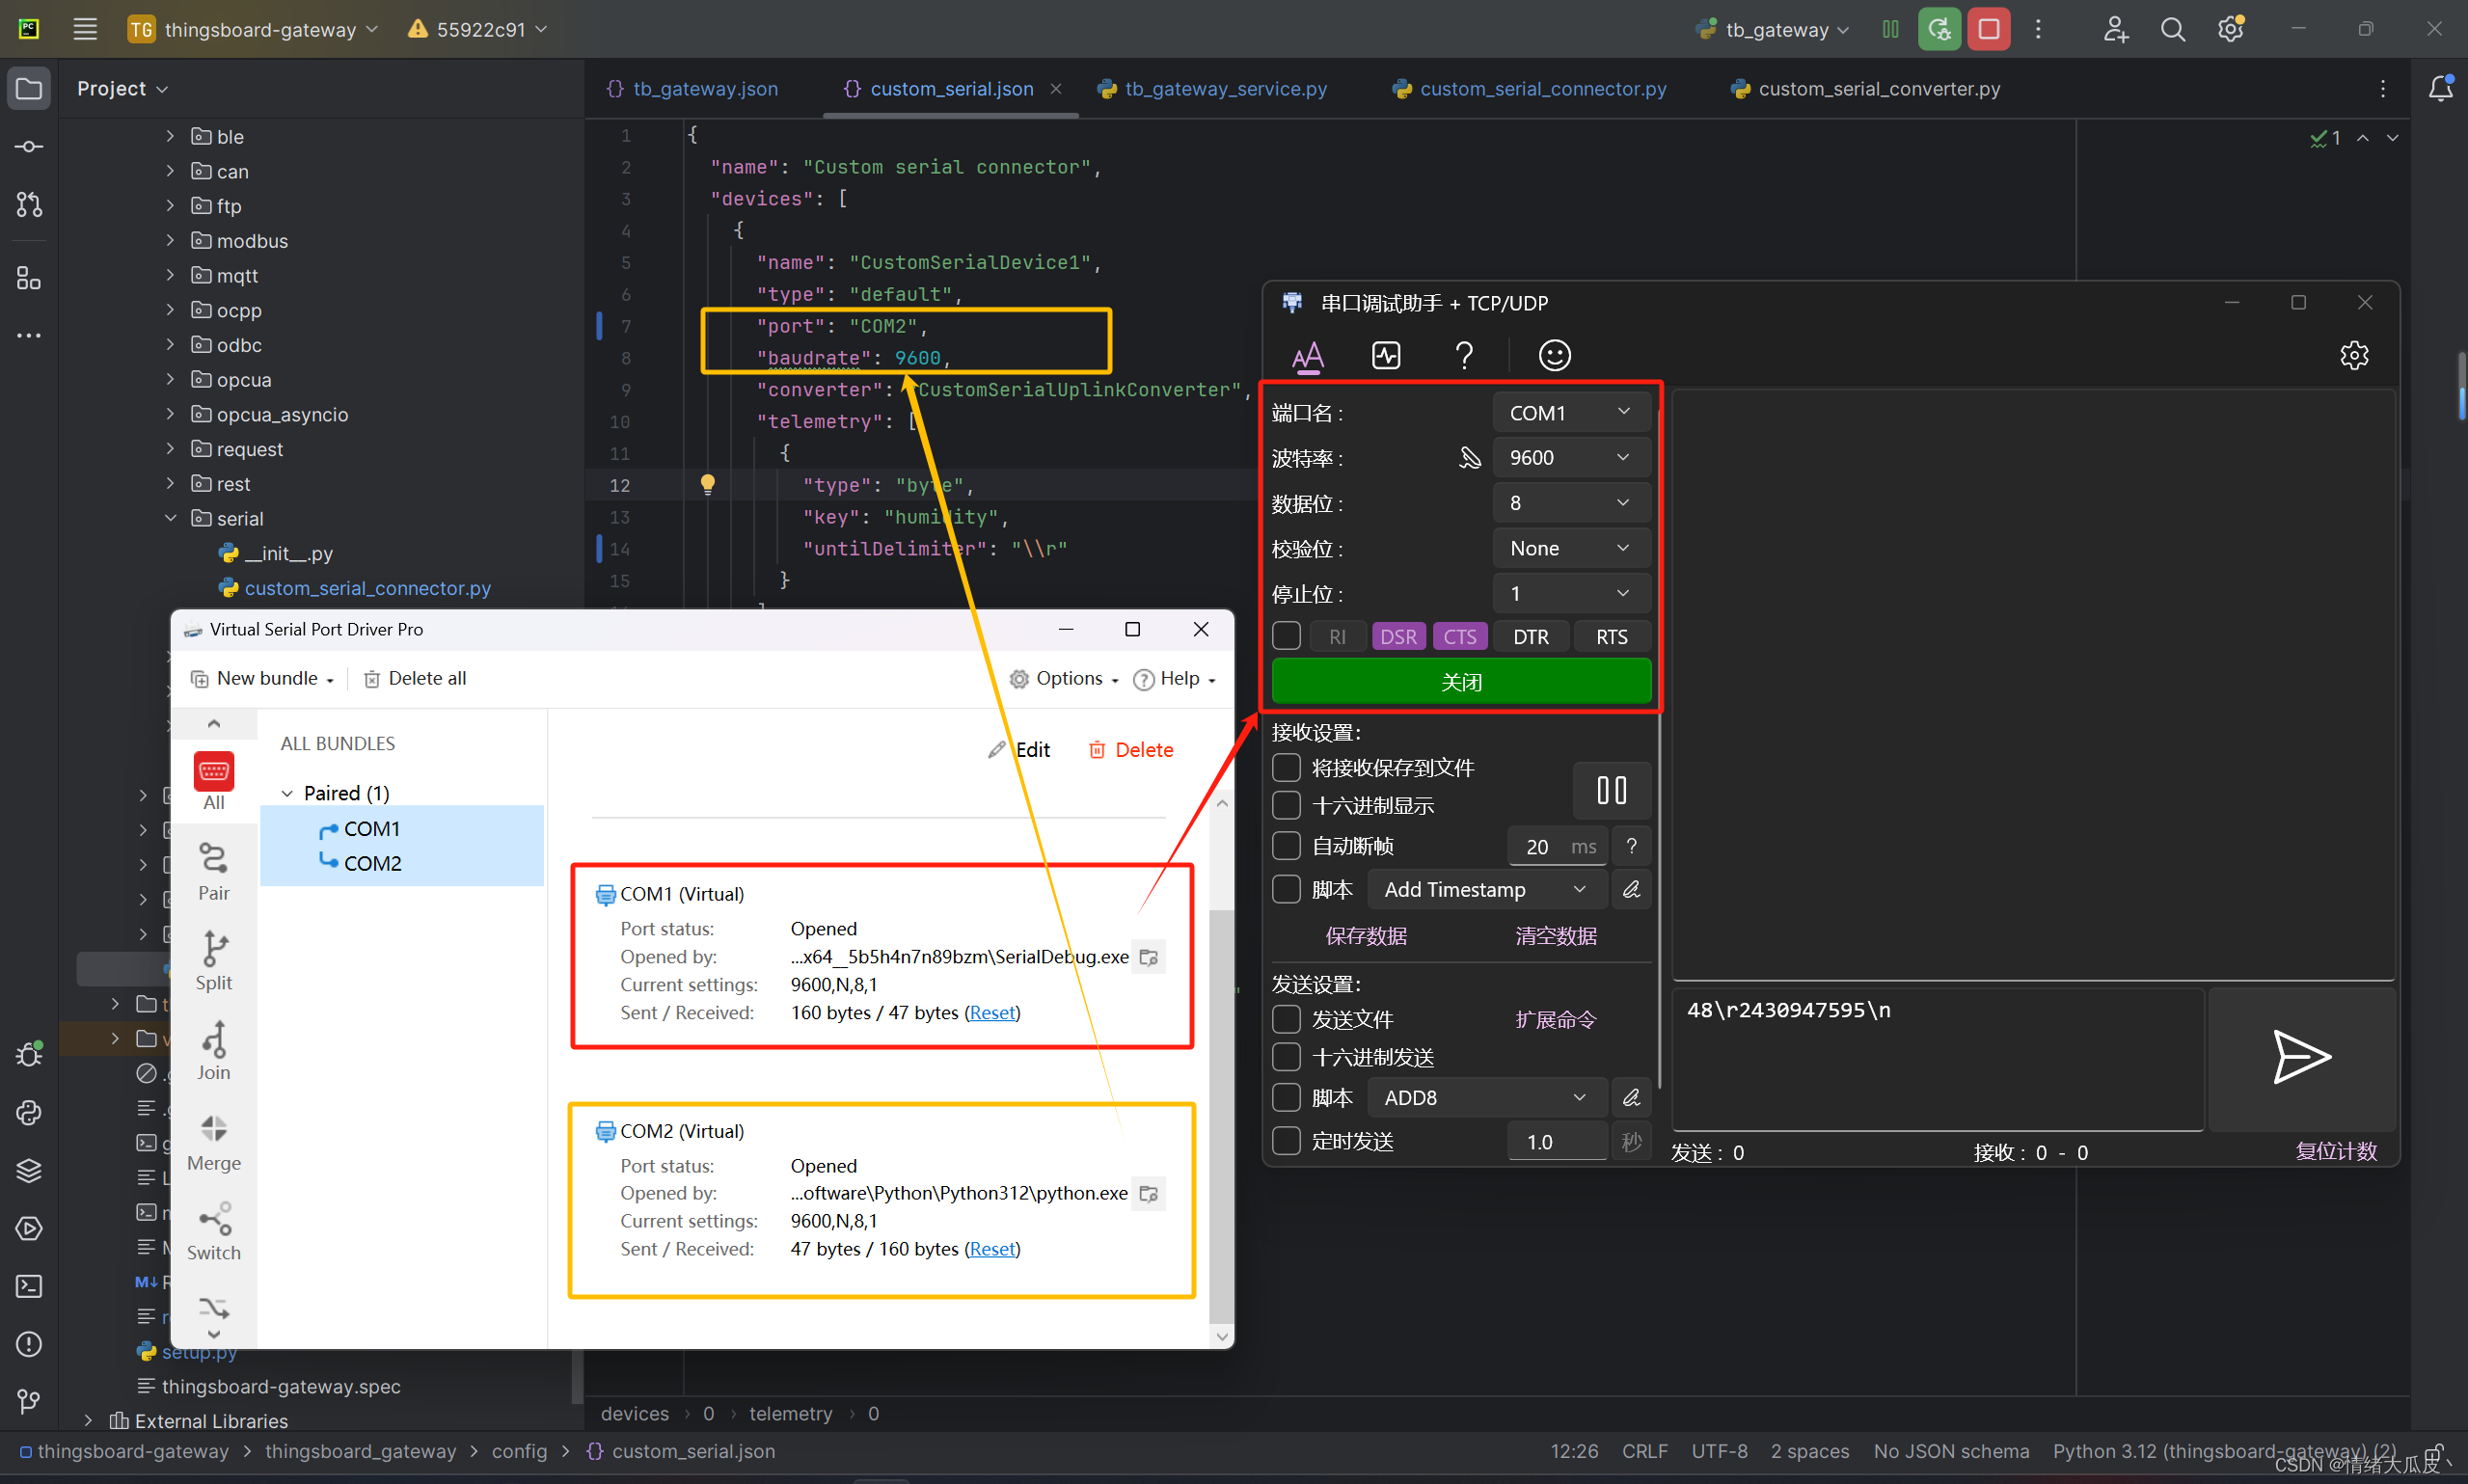The image size is (2468, 1484).
Task: Open the tb_gateway.json editor tab
Action: [x=704, y=89]
